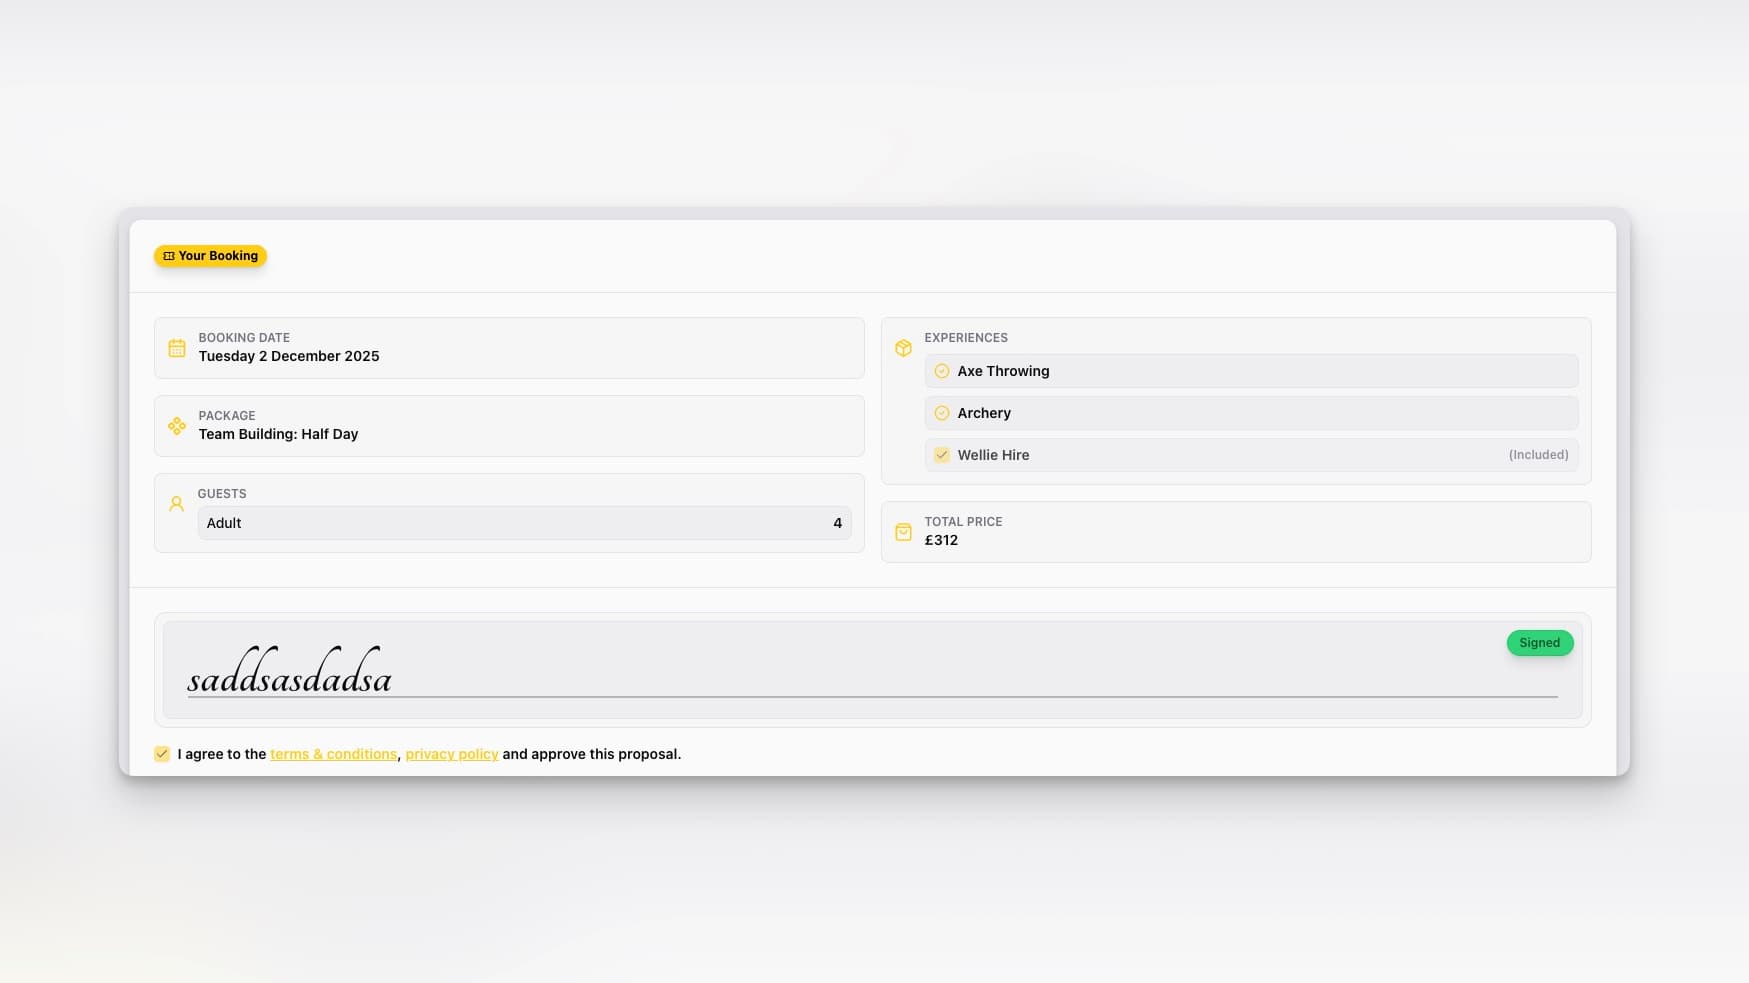
Task: Click the ticket icon in Your Booking badge
Action: pos(169,256)
